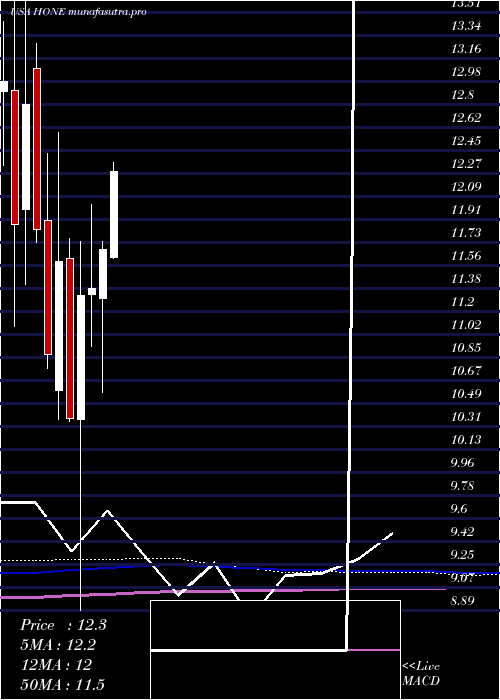Click the 10.85 price axis label
Image resolution: width=500 pixels, height=700 pixels.
pos(466,347)
